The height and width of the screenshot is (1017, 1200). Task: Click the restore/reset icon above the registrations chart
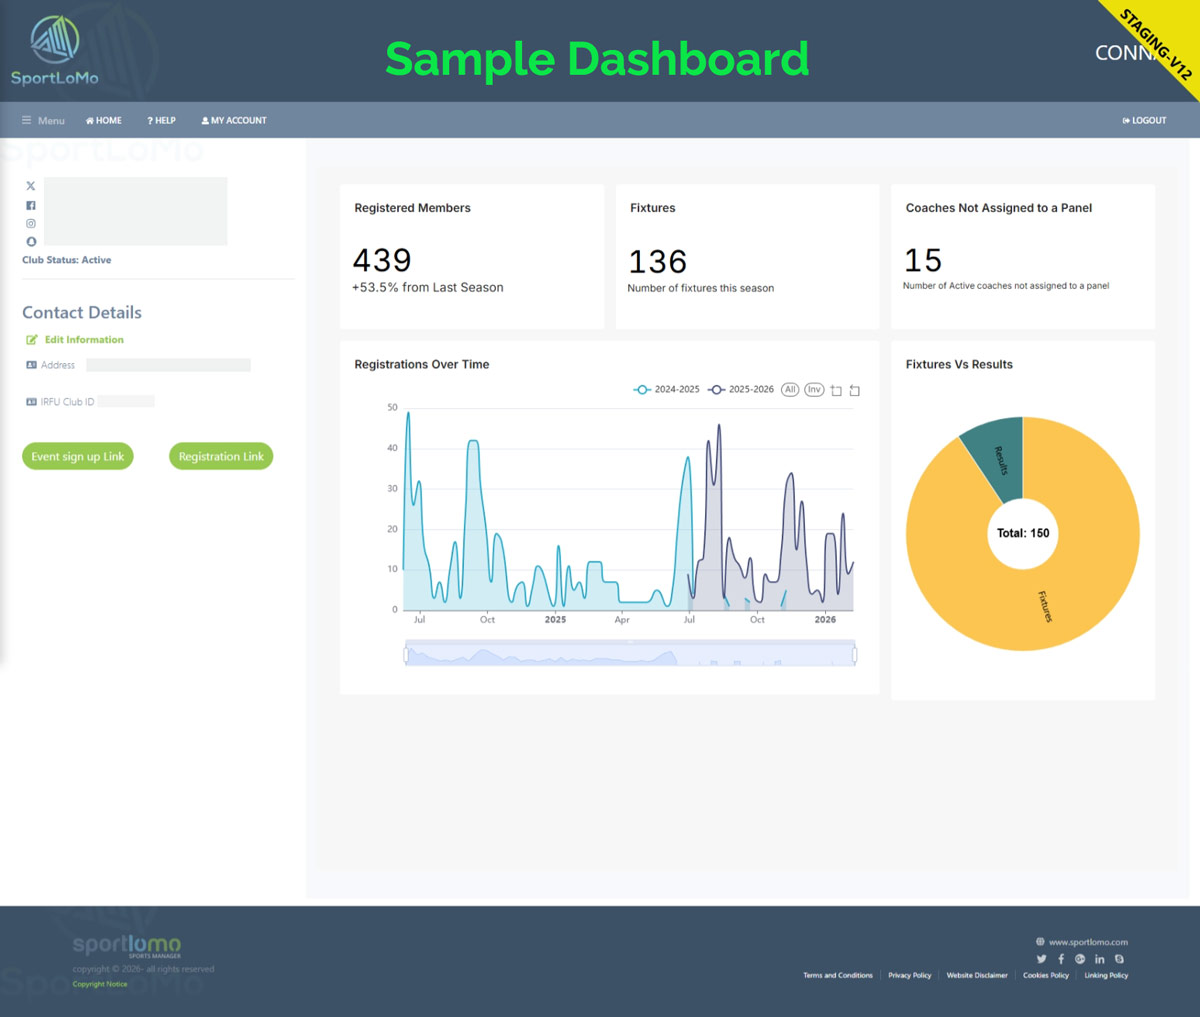coord(854,390)
